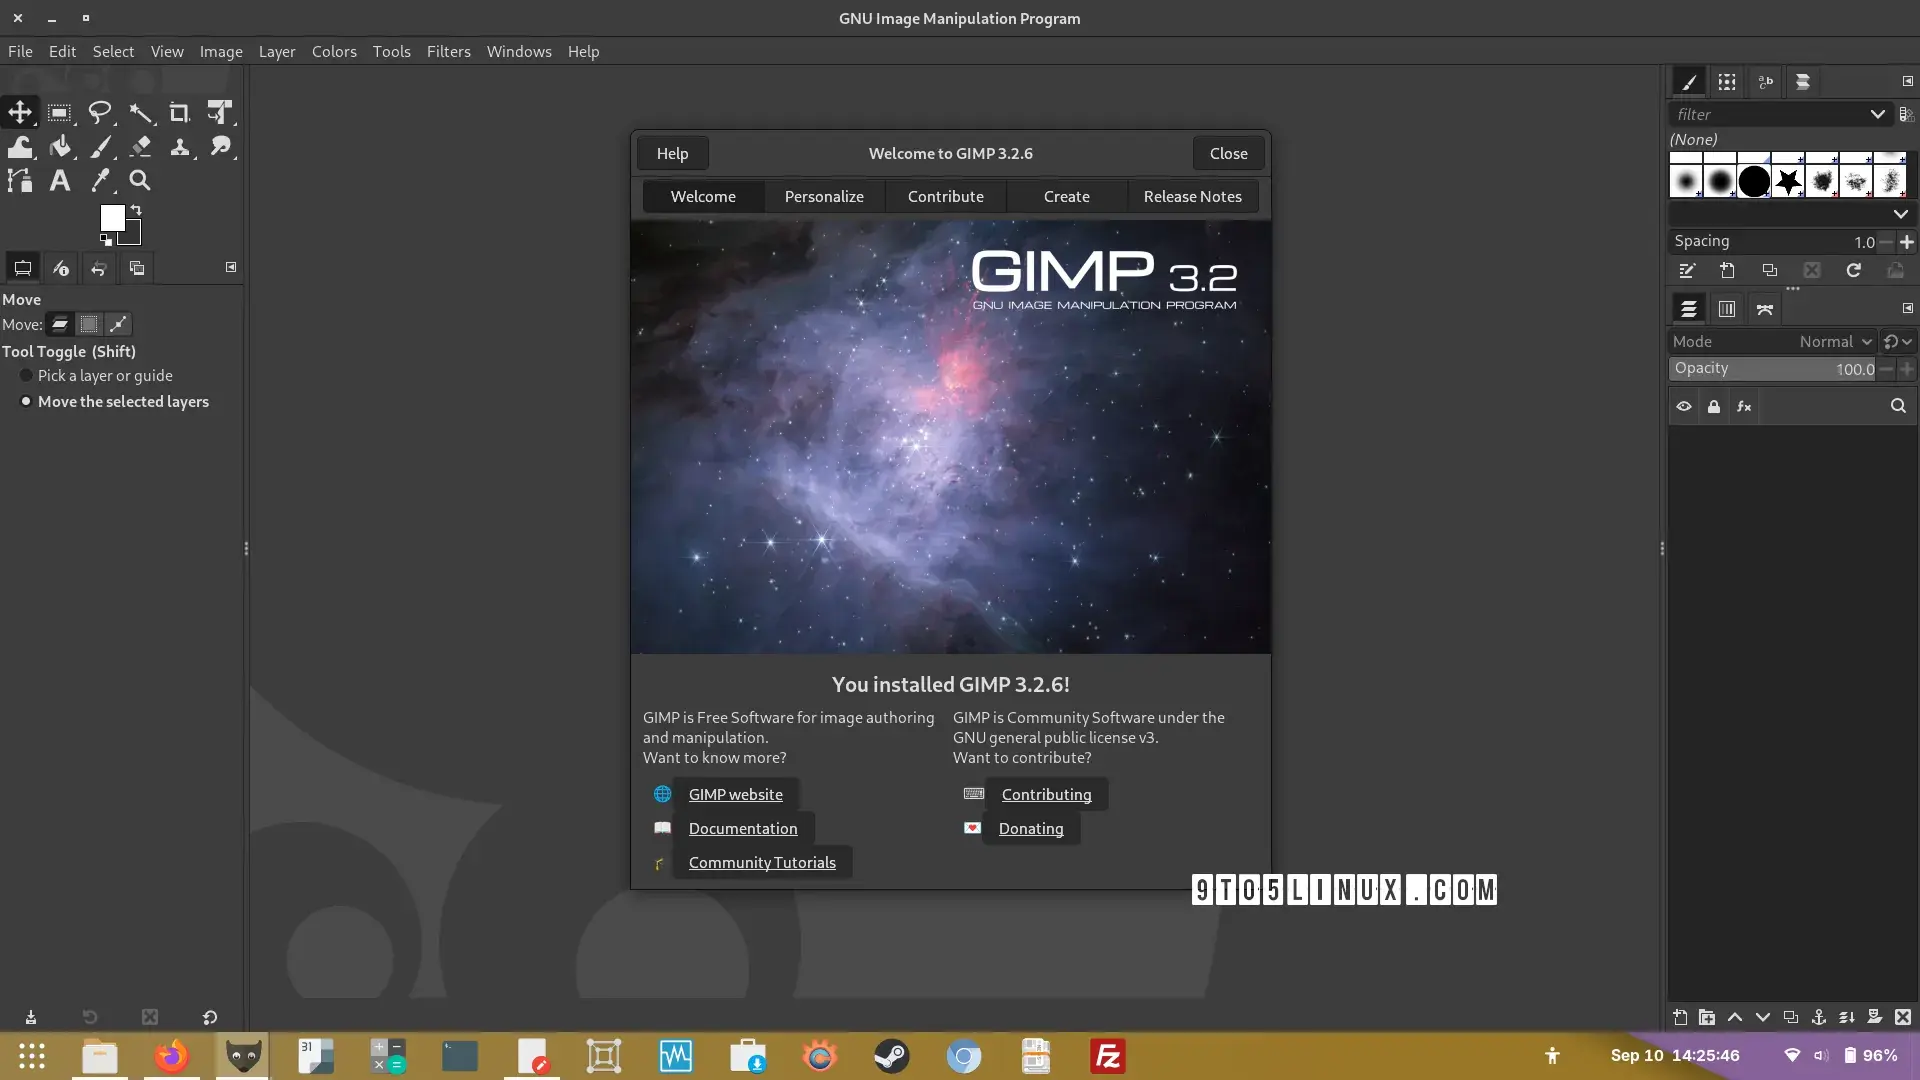Expand the chevron below brush thumbnails

click(1900, 214)
